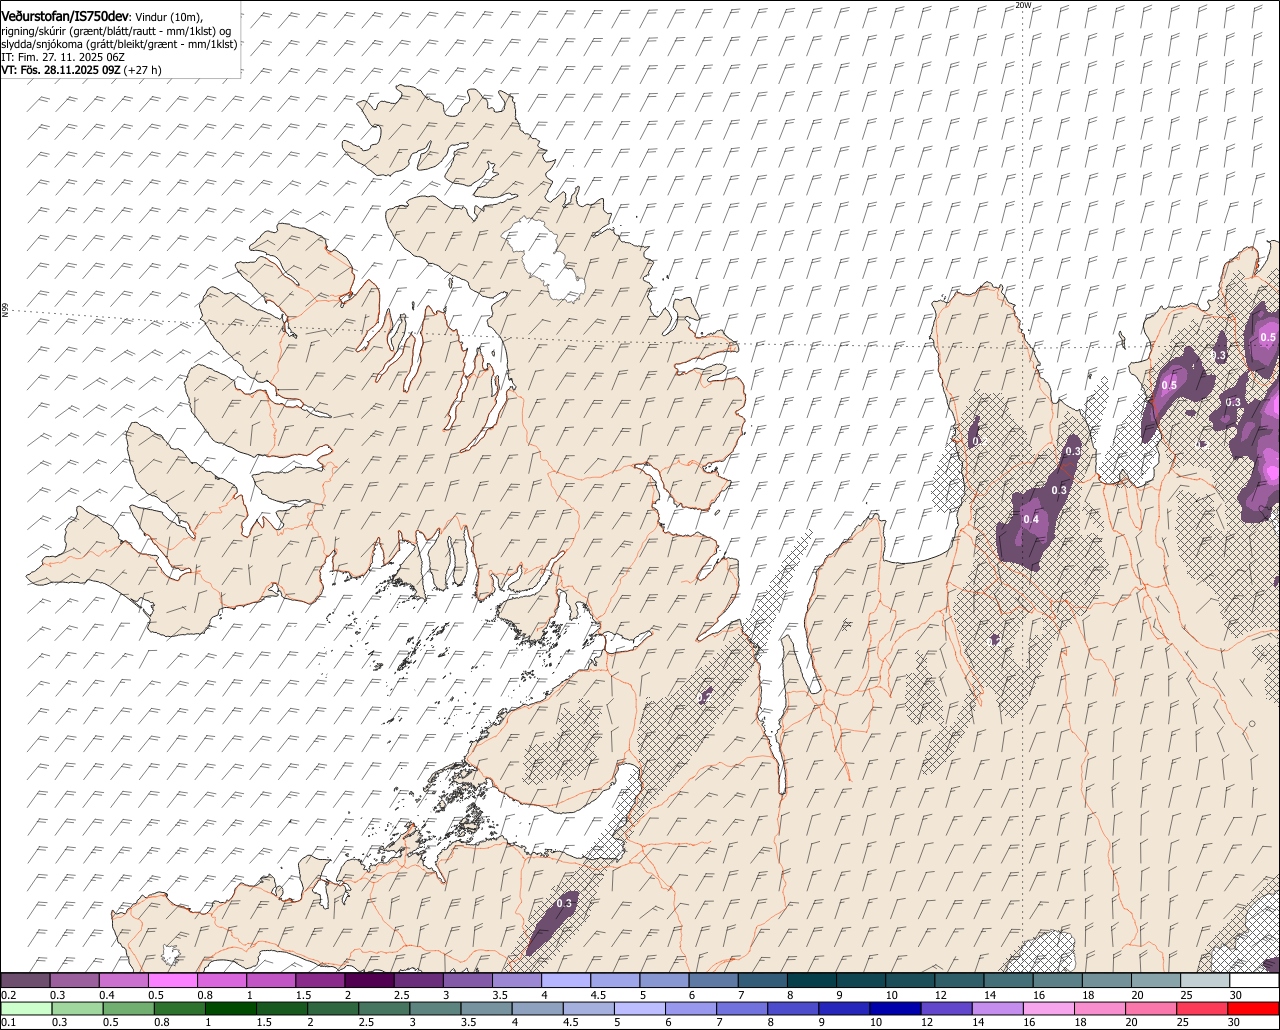
Task: Select the darkest purple 2–2.5 swatch in the upper legend
Action: (369, 980)
